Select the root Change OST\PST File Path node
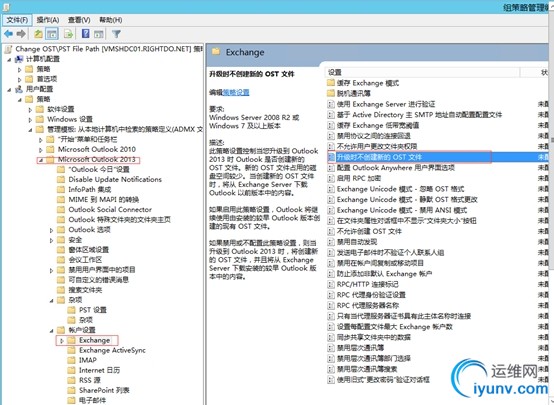The width and height of the screenshot is (554, 405). pos(103,49)
